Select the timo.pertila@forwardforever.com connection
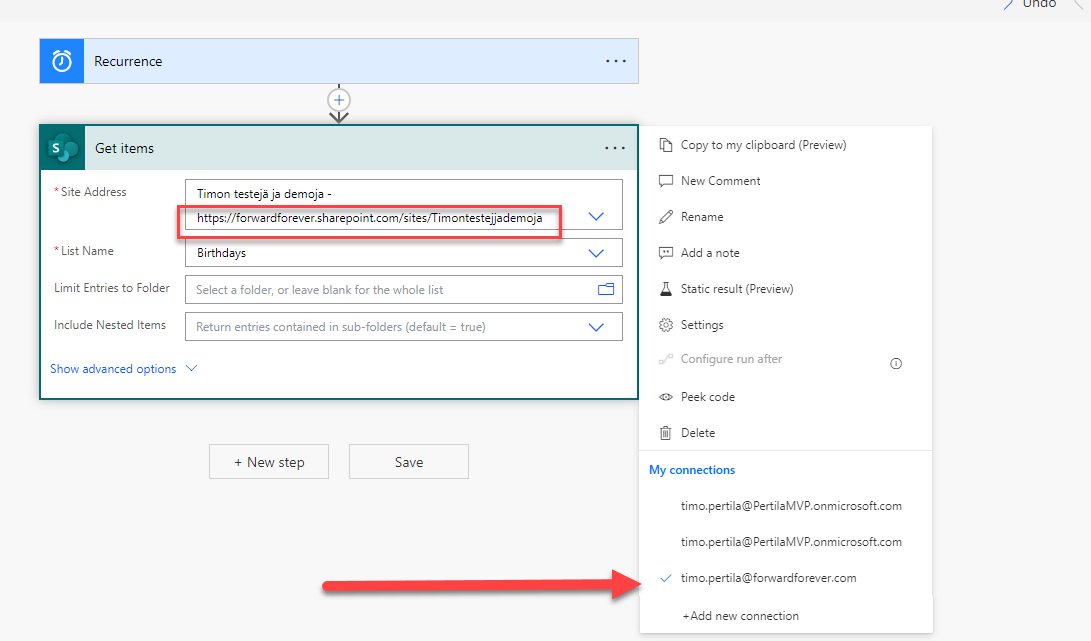1091x641 pixels. tap(767, 578)
